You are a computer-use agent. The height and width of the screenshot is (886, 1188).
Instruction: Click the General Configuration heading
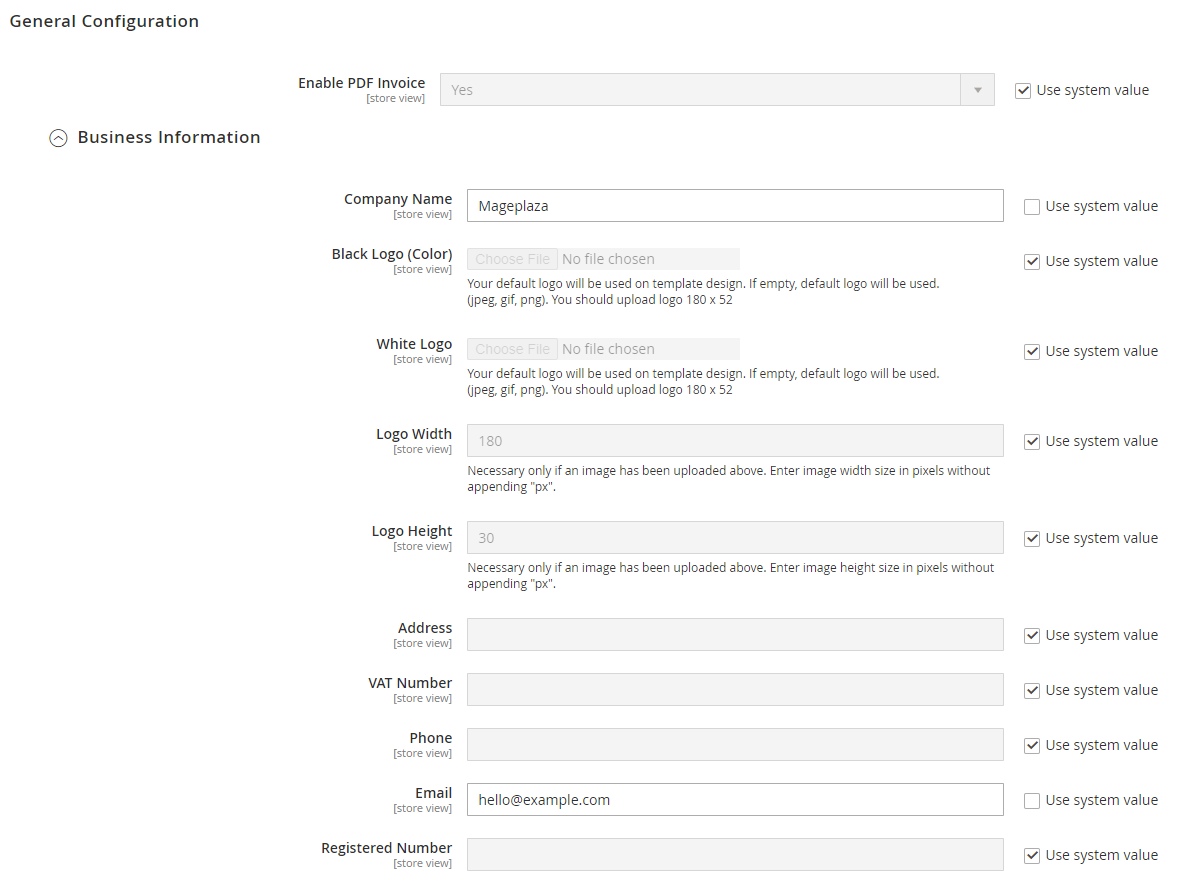point(104,22)
